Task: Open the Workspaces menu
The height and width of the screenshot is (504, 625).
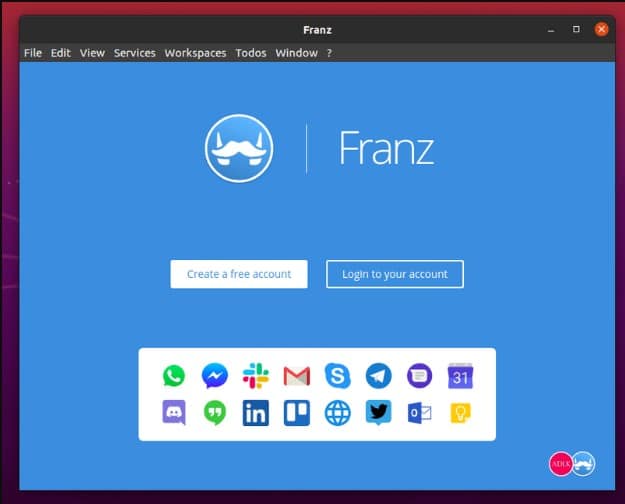Action: point(195,53)
